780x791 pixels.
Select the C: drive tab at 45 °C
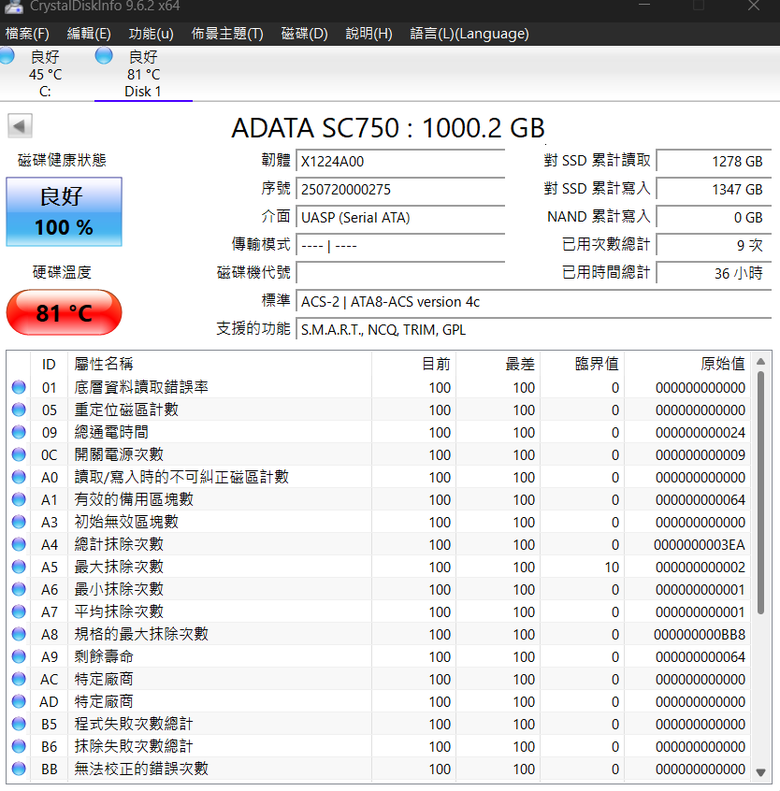44,73
